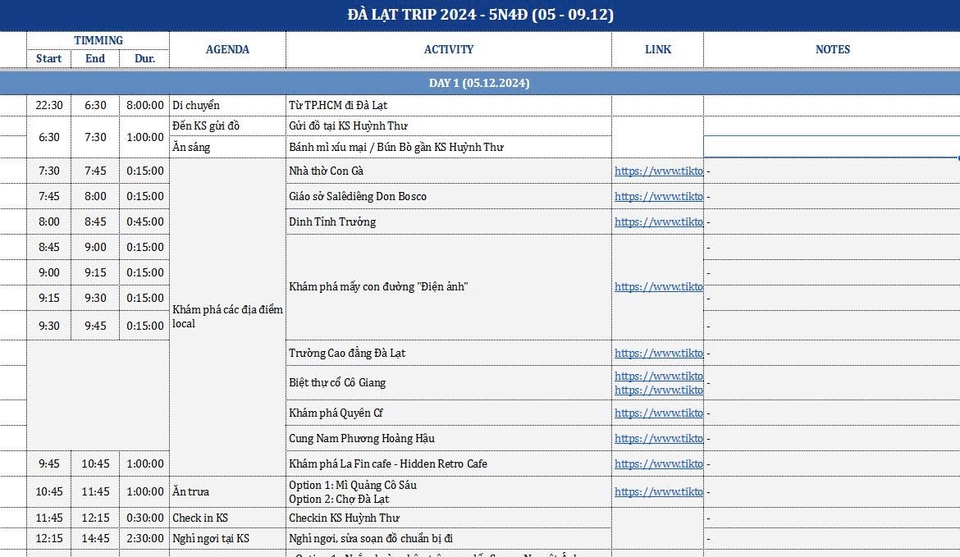
Task: Click the Dinh Tỉnh Trưởng TikTok link
Action: [658, 222]
